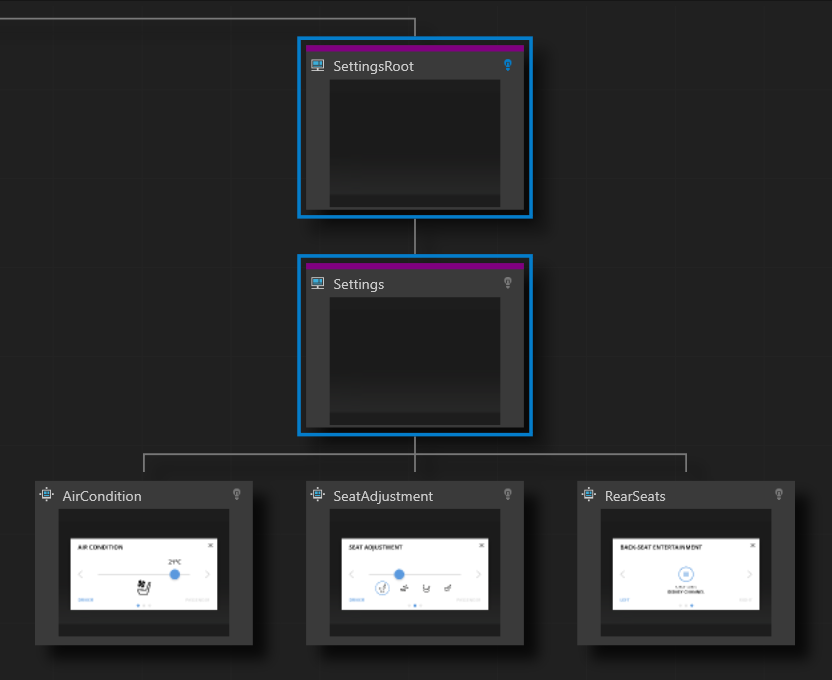
Task: Click the AirCondition node type icon
Action: (x=46, y=495)
